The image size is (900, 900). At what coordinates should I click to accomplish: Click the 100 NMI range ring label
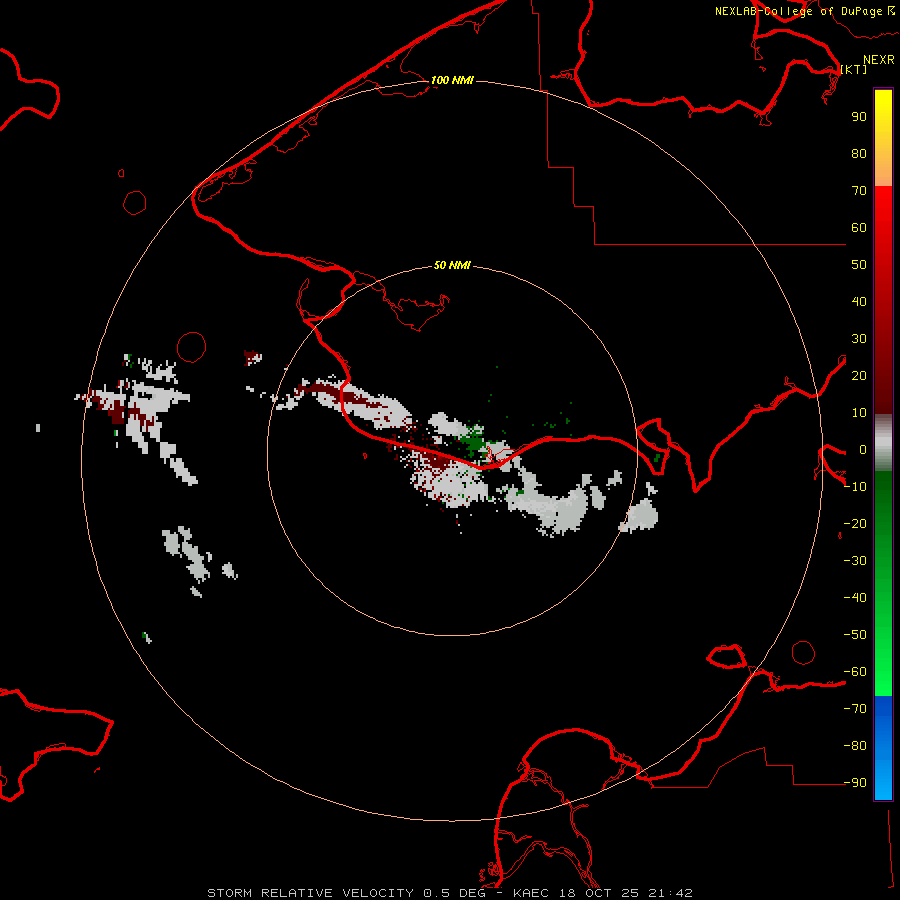452,80
